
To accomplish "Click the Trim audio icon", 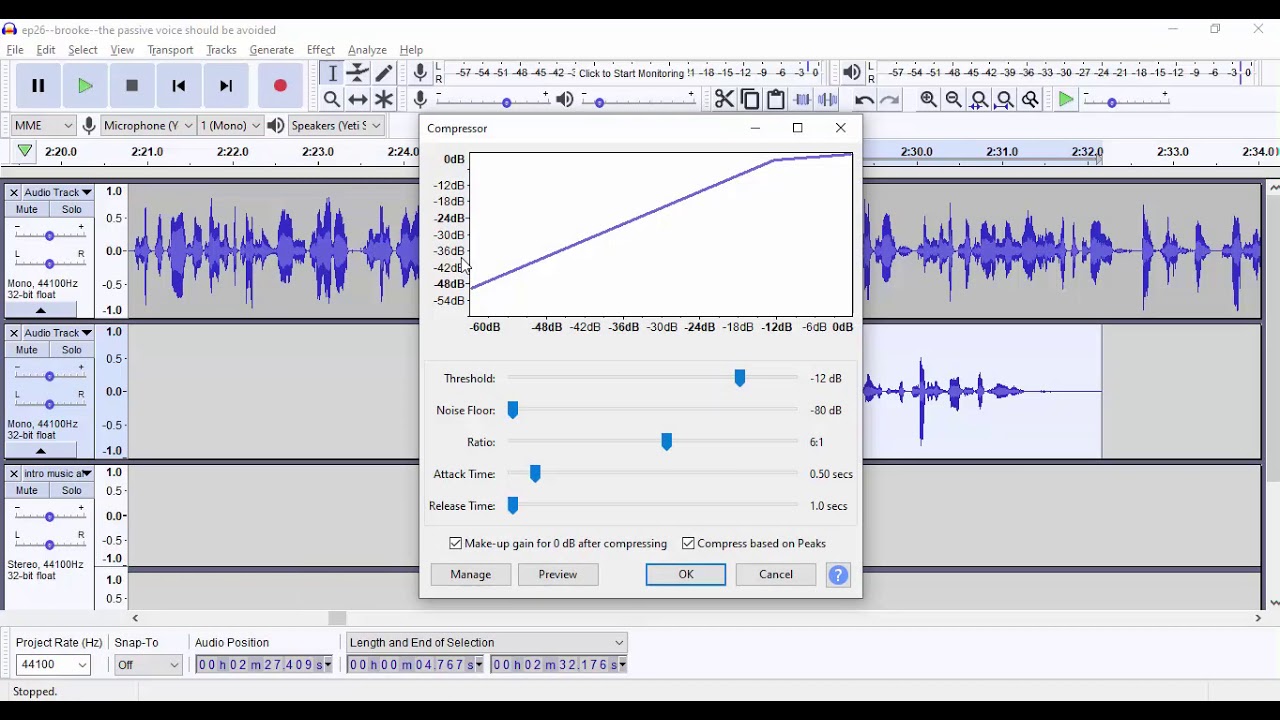I will (x=802, y=99).
